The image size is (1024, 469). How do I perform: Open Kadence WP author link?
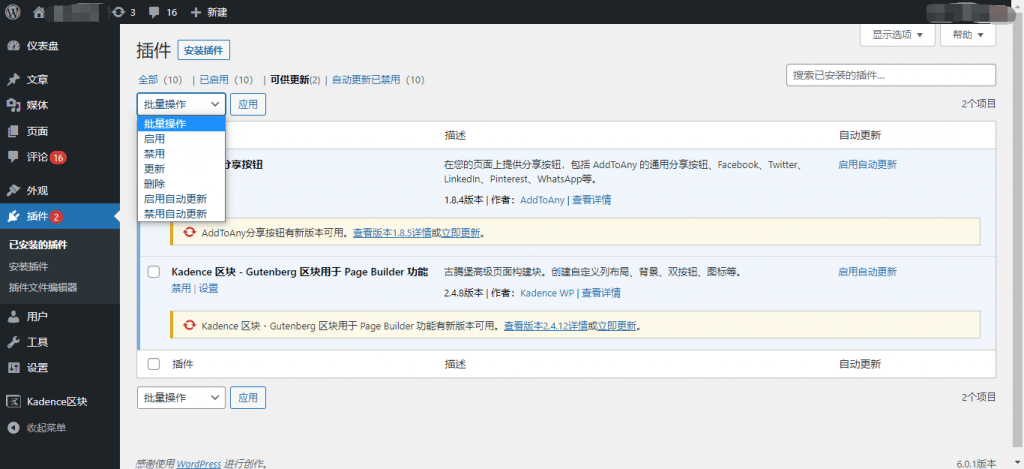click(x=547, y=293)
